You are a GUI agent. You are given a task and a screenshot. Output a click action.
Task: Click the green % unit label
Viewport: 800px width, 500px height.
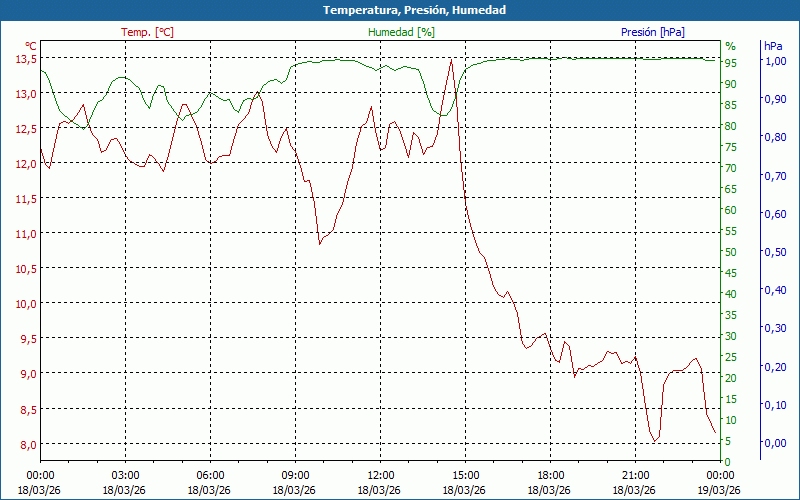(x=730, y=46)
